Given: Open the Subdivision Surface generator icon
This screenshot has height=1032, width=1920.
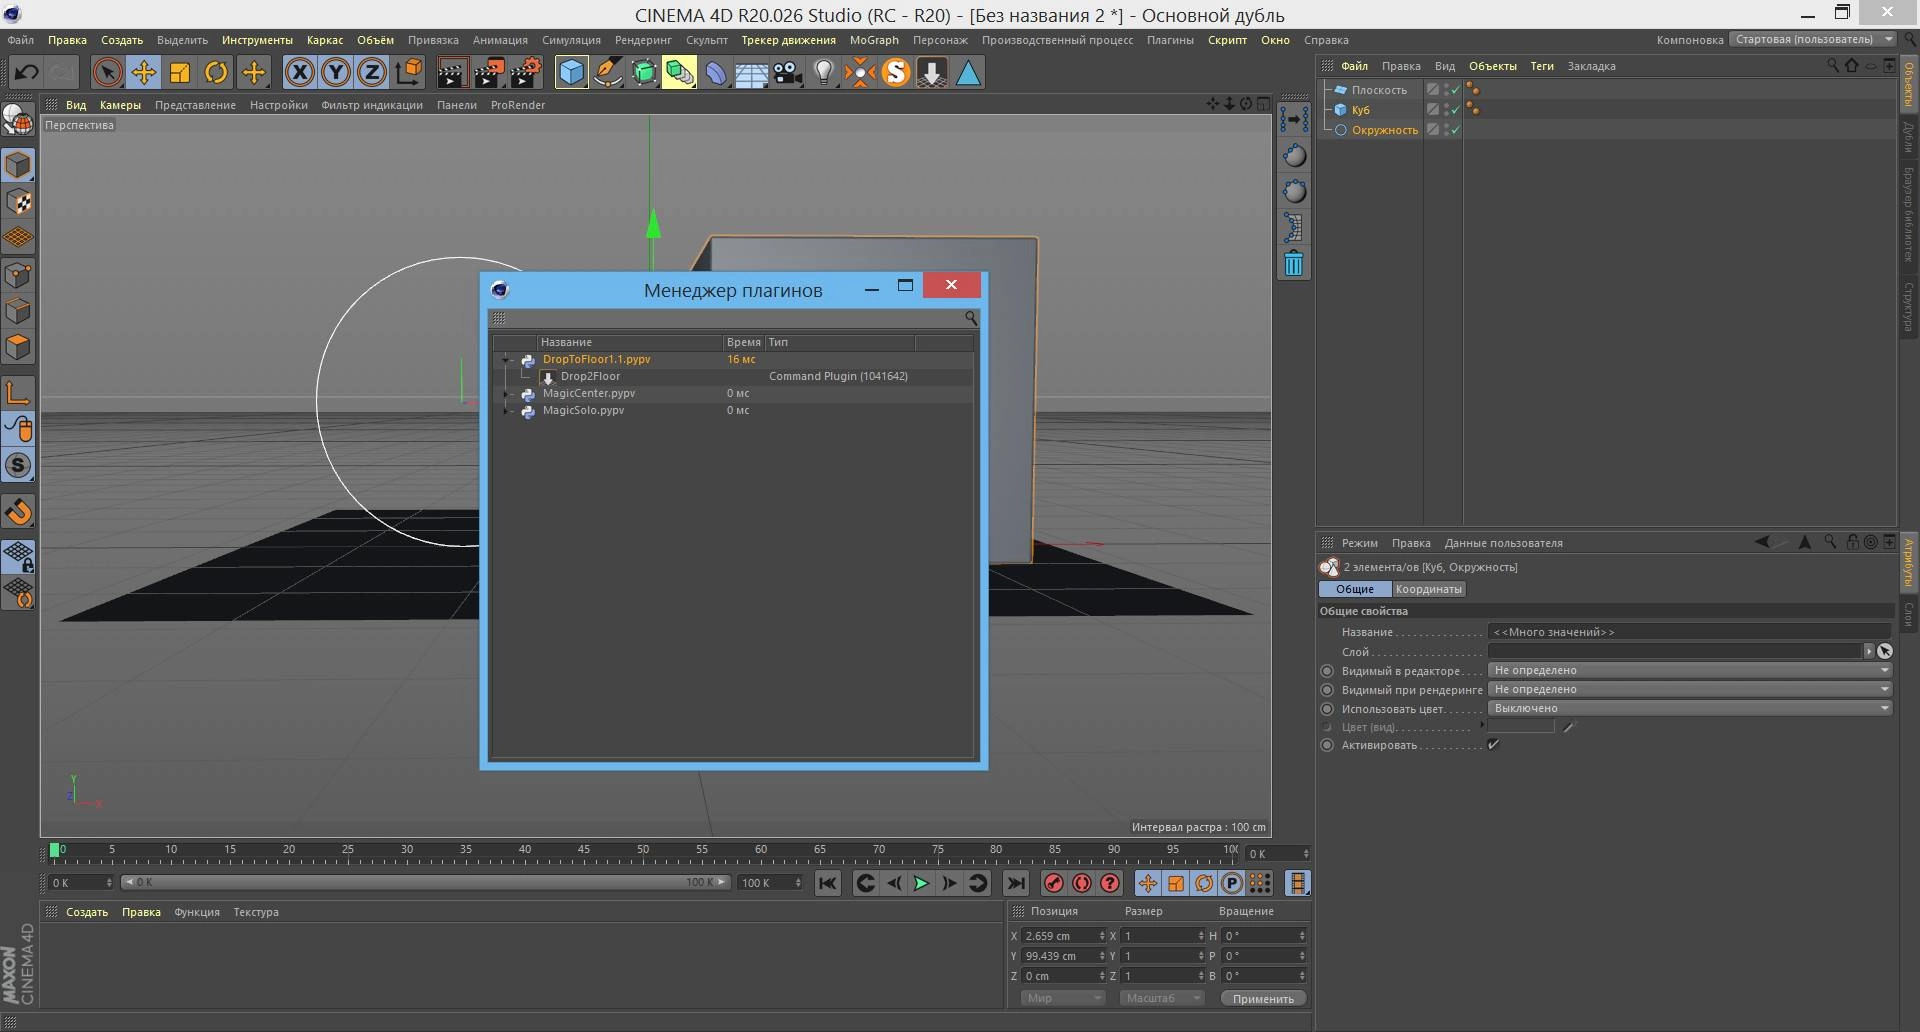Looking at the screenshot, I should pyautogui.click(x=644, y=72).
